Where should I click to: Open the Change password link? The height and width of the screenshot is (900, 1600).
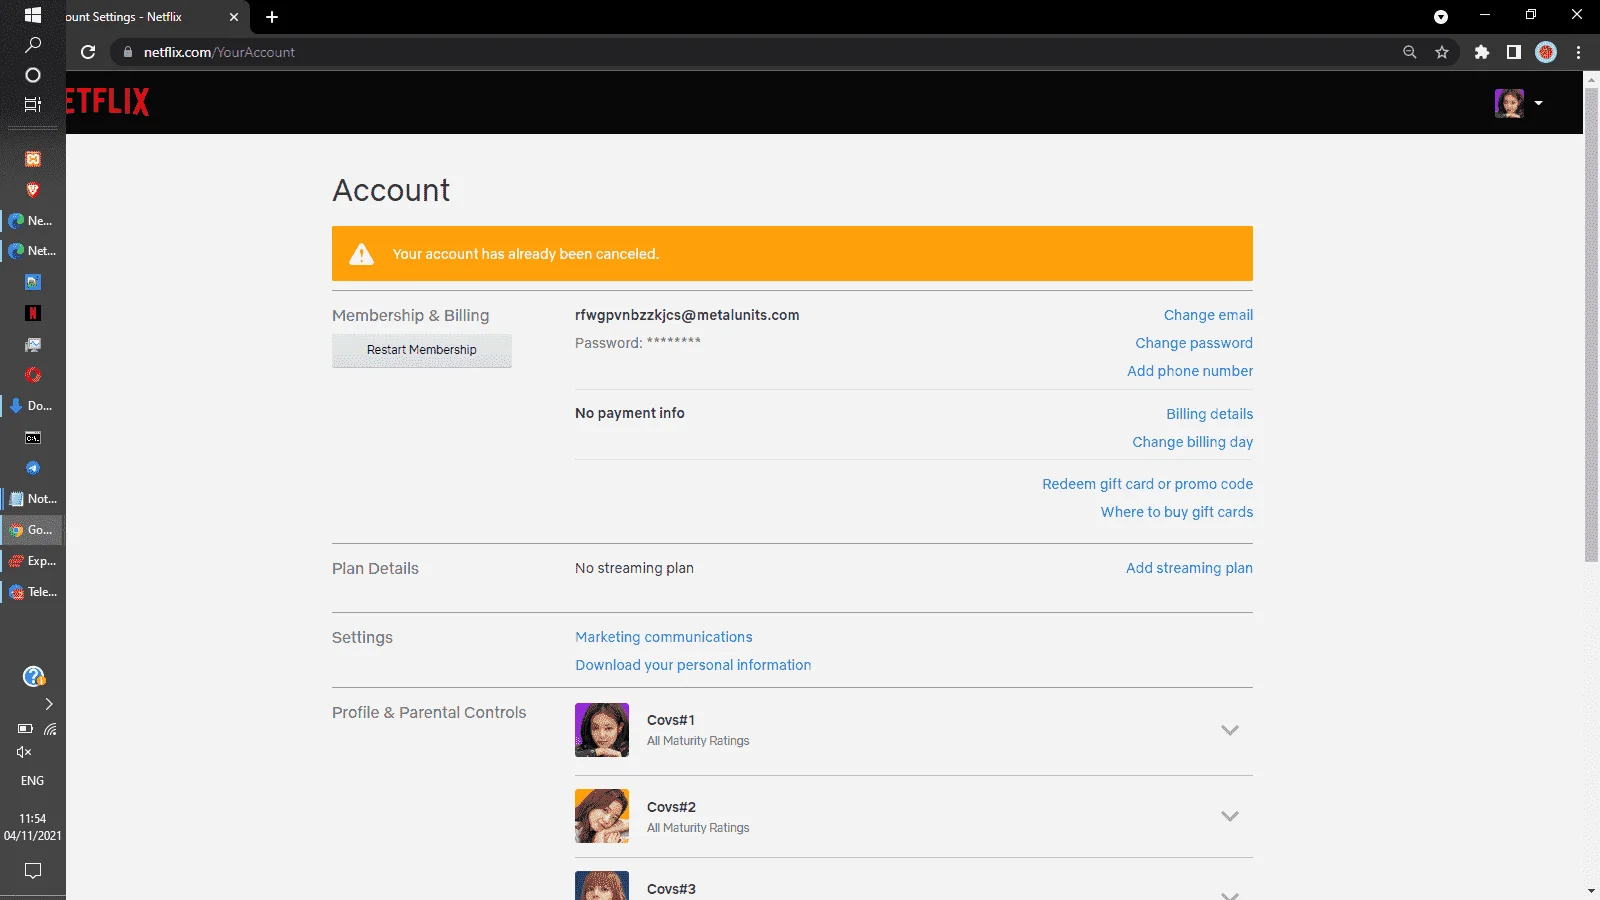click(x=1194, y=343)
